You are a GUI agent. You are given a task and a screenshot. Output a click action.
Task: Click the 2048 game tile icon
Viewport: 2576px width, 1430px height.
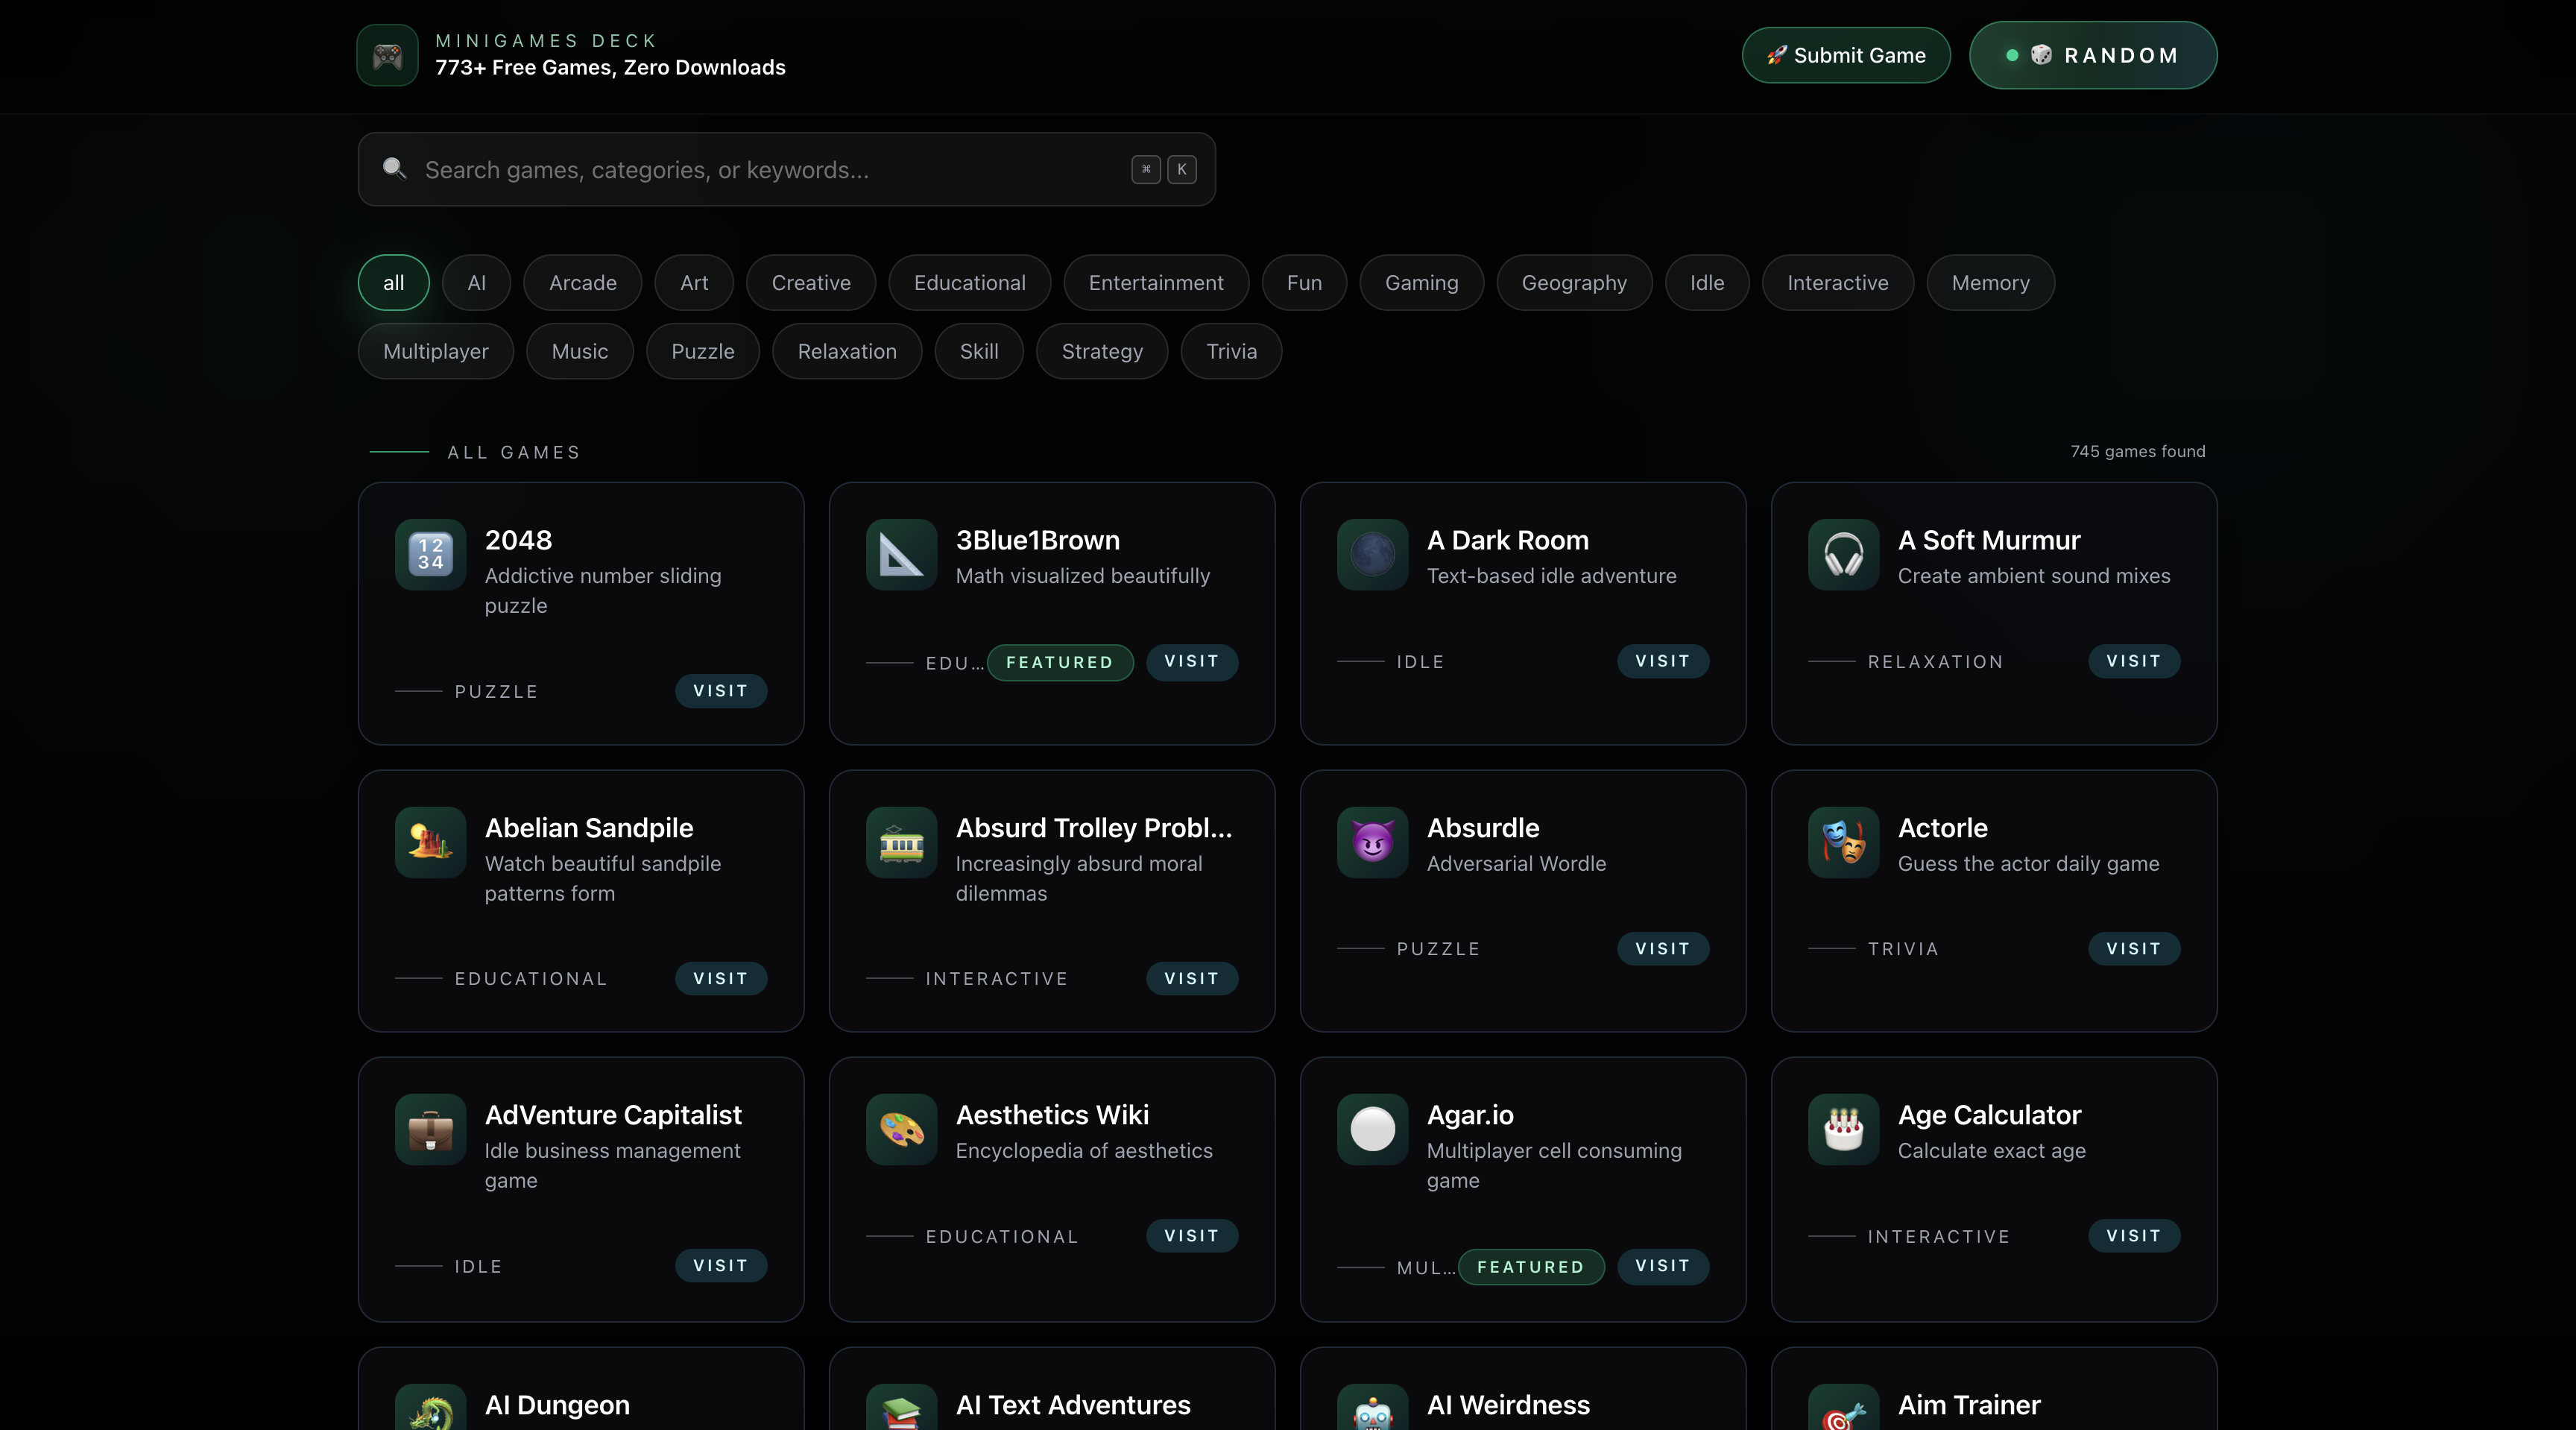tap(429, 556)
